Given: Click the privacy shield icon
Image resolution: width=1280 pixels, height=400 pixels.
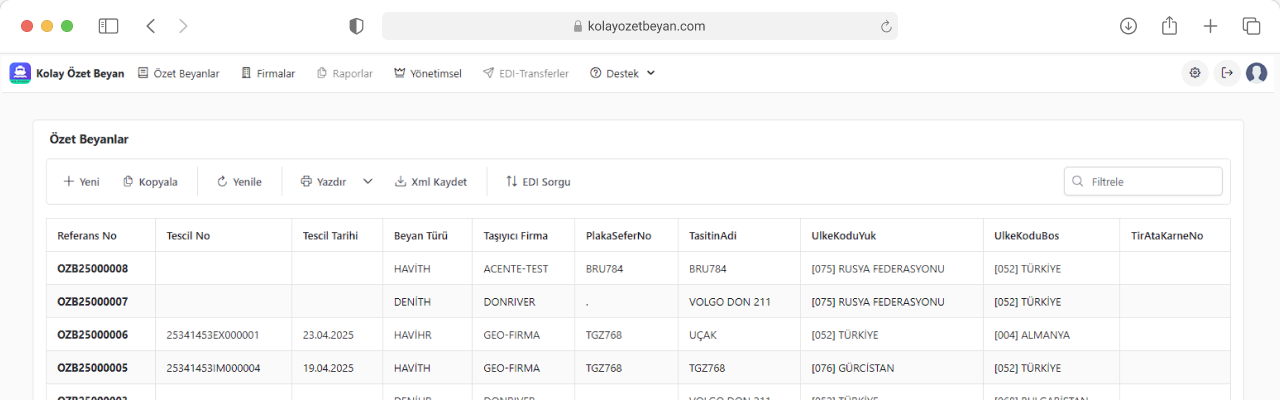Looking at the screenshot, I should coord(356,27).
